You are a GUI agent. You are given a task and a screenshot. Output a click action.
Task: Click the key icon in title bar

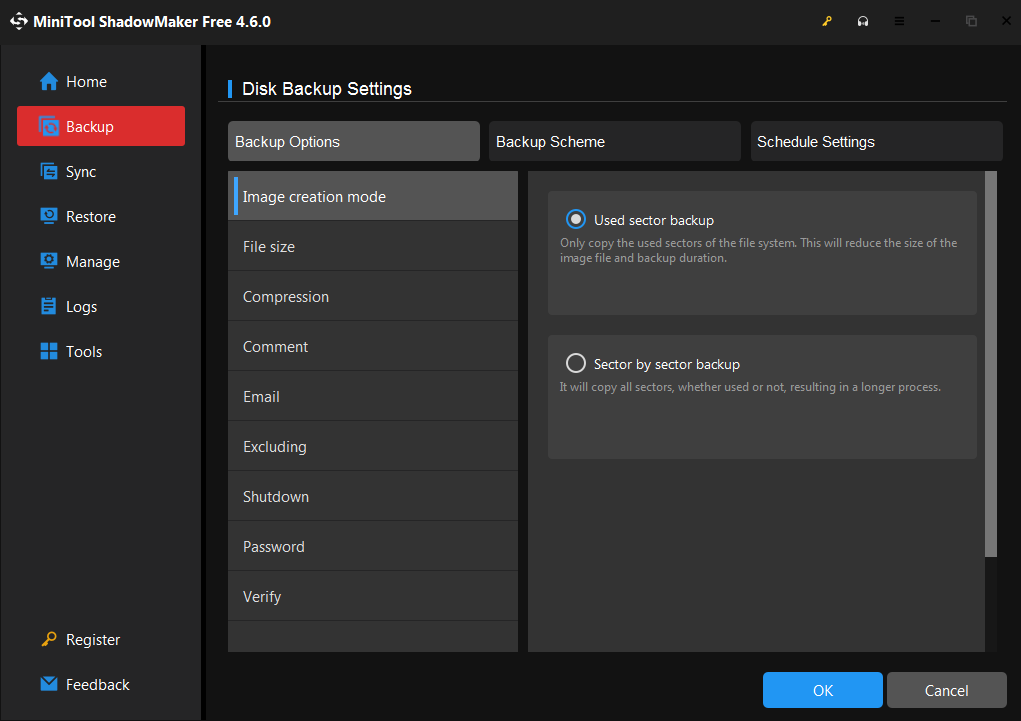827,21
